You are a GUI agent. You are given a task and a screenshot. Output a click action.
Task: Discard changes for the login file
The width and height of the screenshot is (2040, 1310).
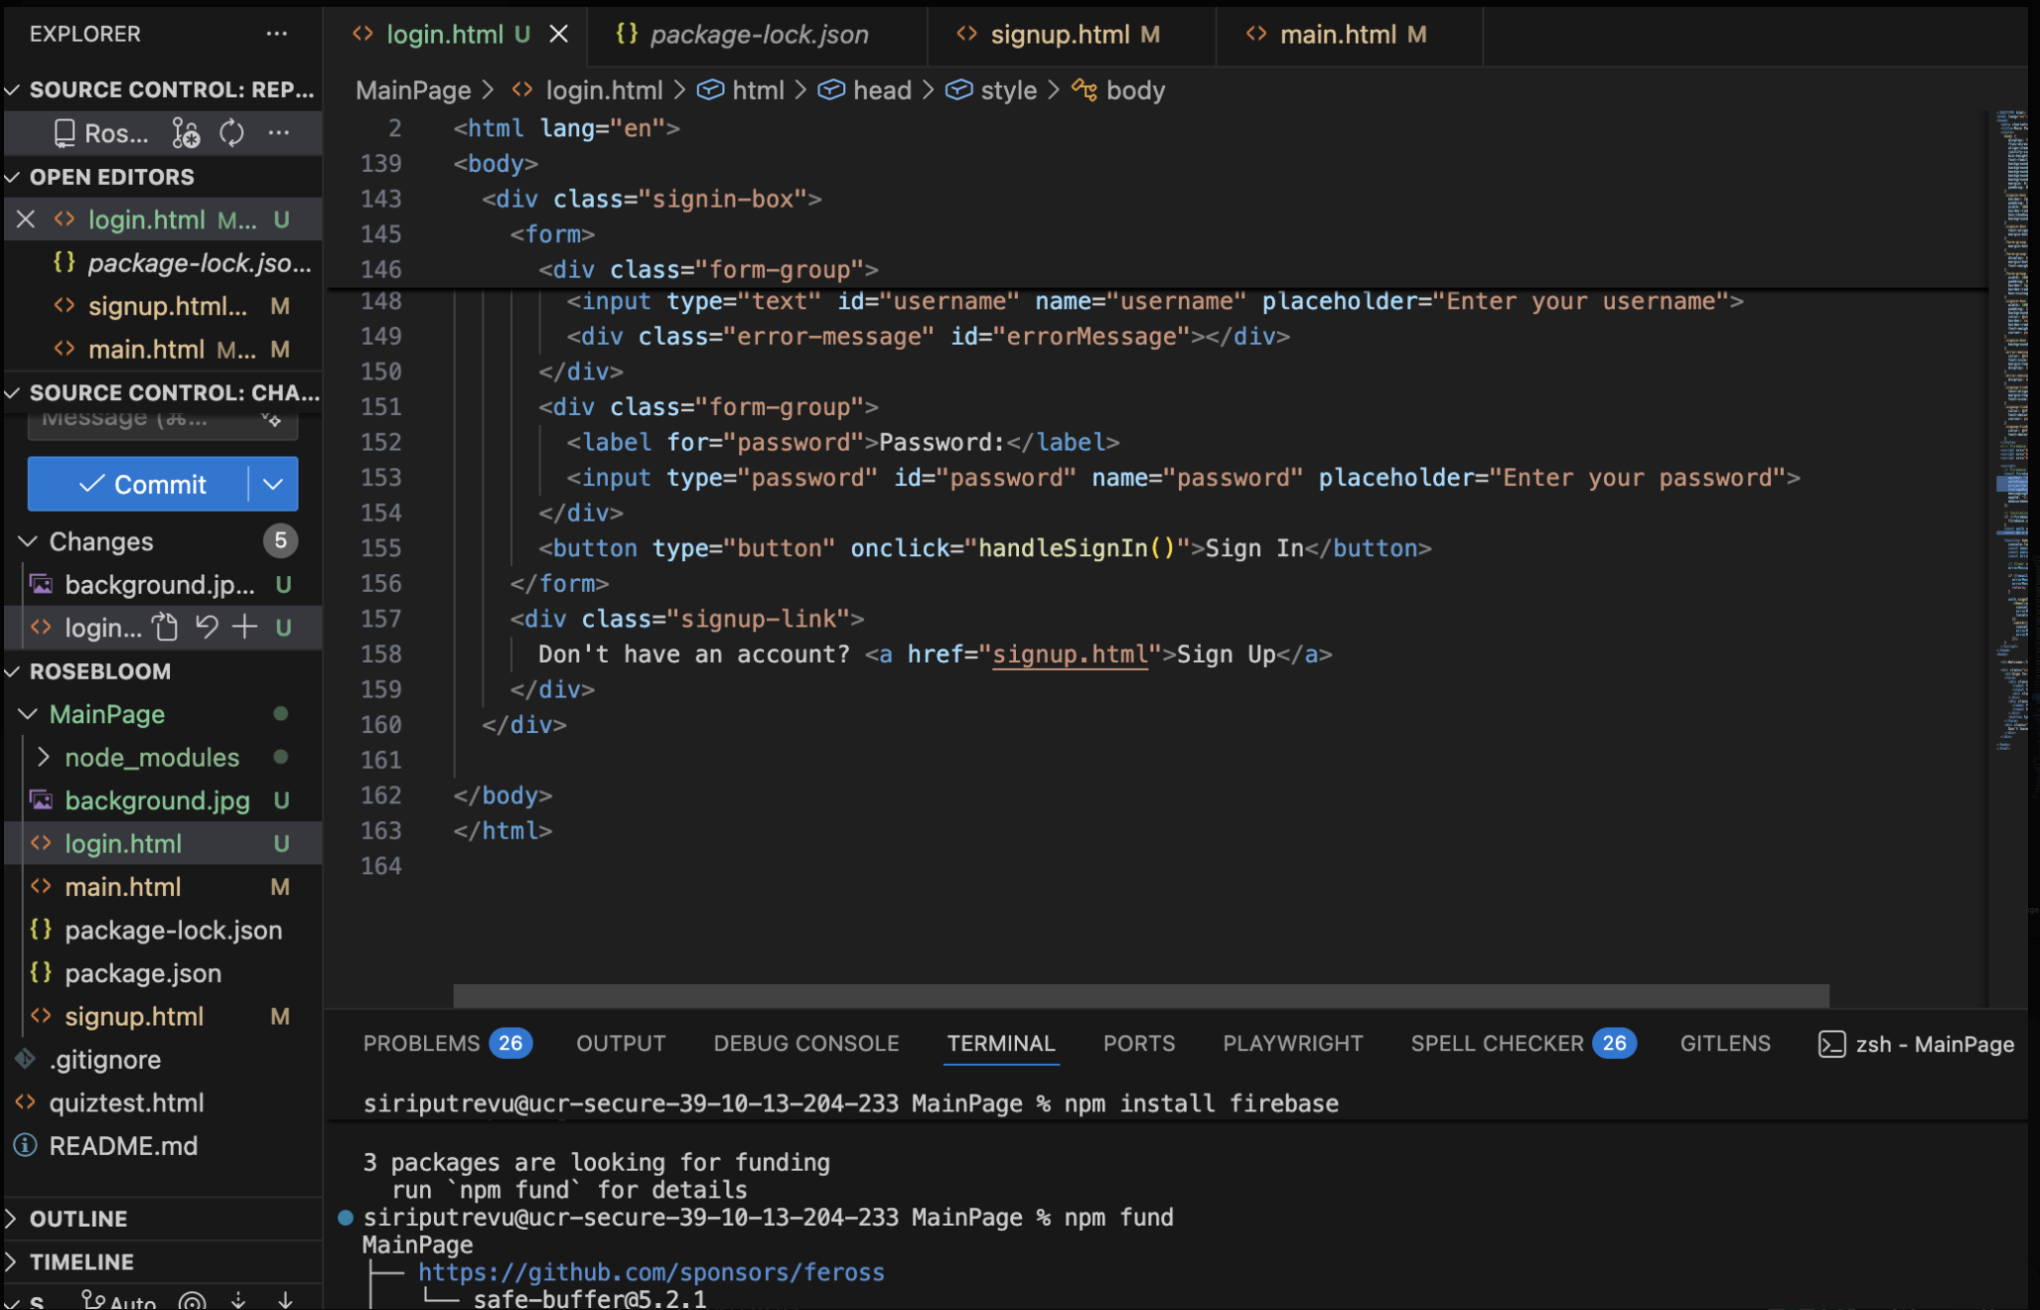[206, 627]
